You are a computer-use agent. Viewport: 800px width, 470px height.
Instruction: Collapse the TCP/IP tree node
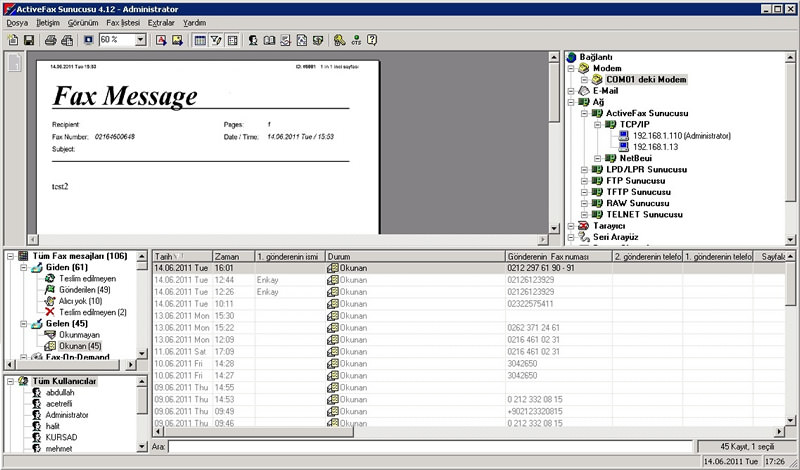596,125
